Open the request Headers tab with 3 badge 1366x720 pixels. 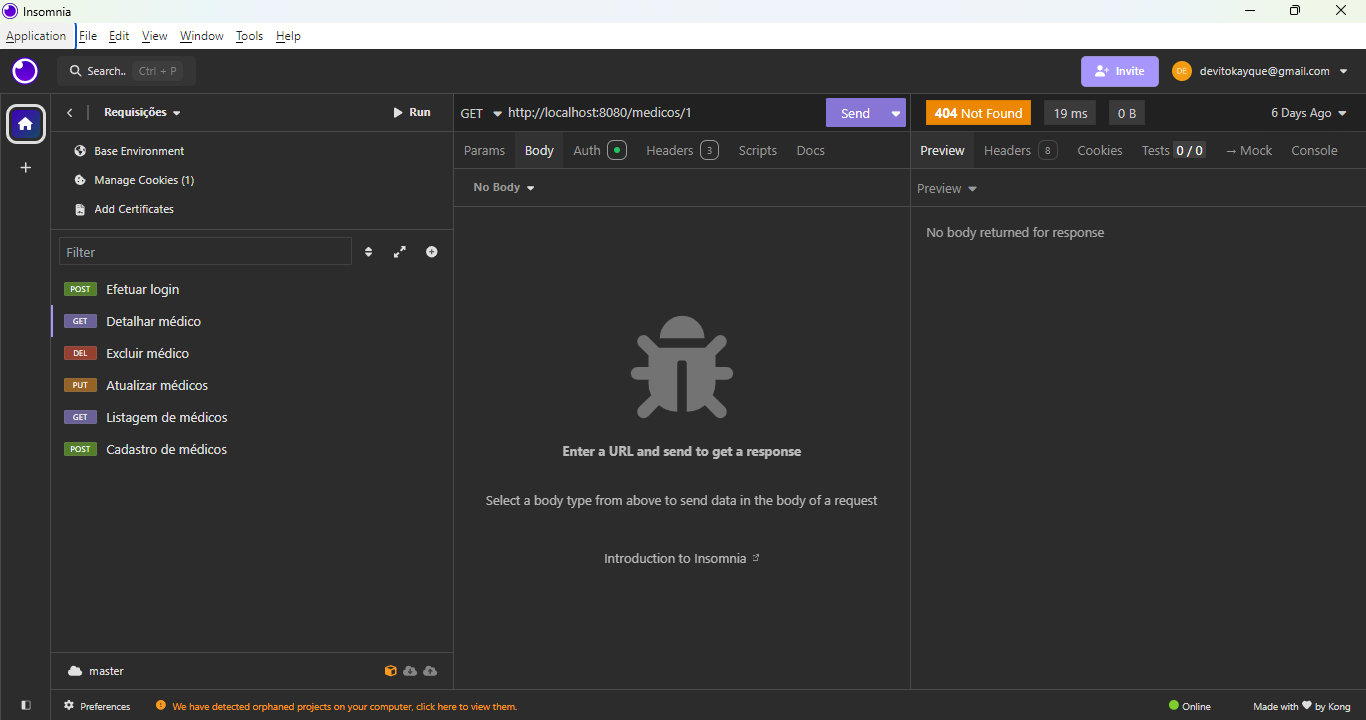coord(682,151)
